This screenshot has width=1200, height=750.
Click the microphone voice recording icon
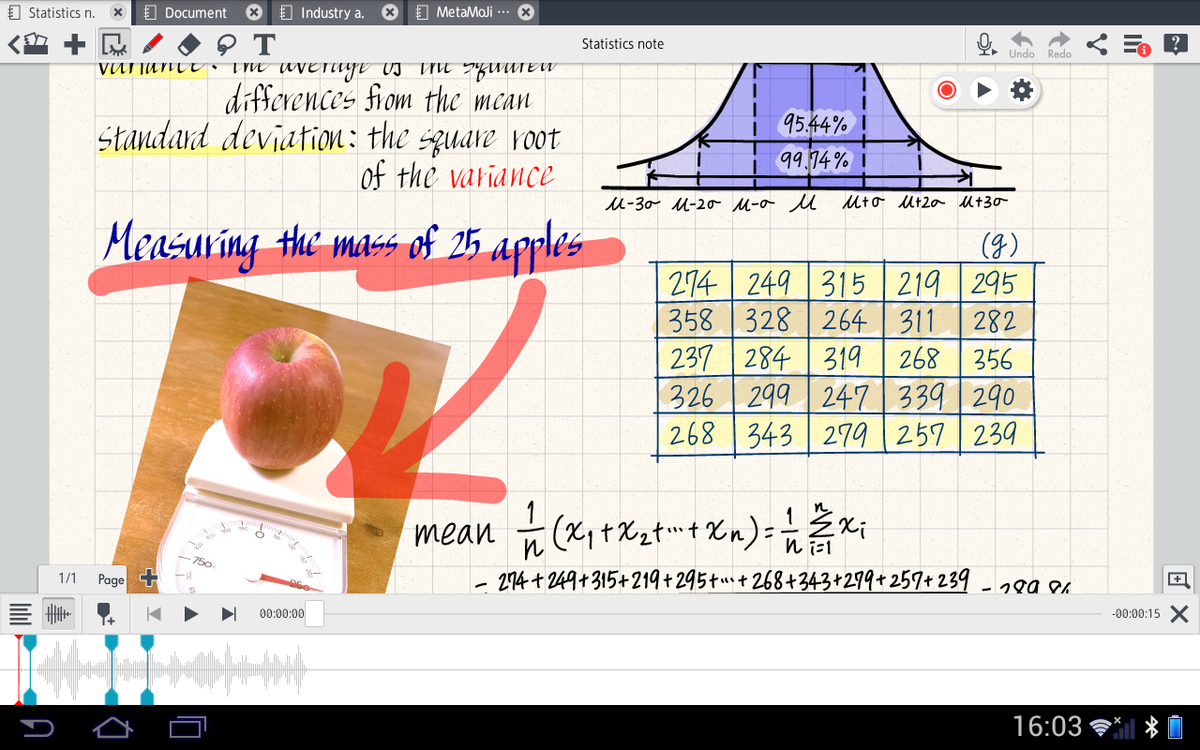pyautogui.click(x=984, y=44)
